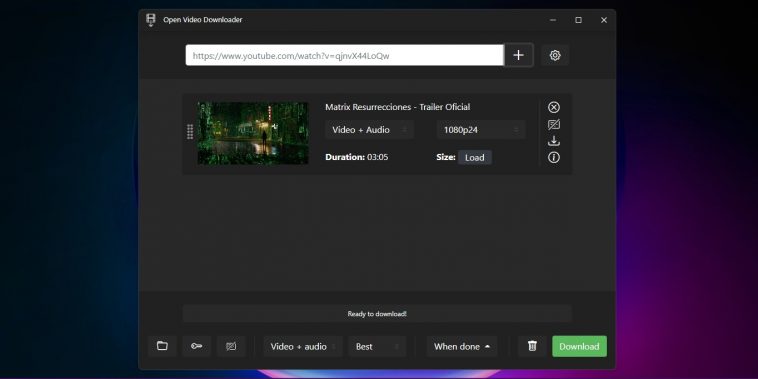This screenshot has width=758, height=379.
Task: Maximize the Open Video Downloader window
Action: [578, 20]
